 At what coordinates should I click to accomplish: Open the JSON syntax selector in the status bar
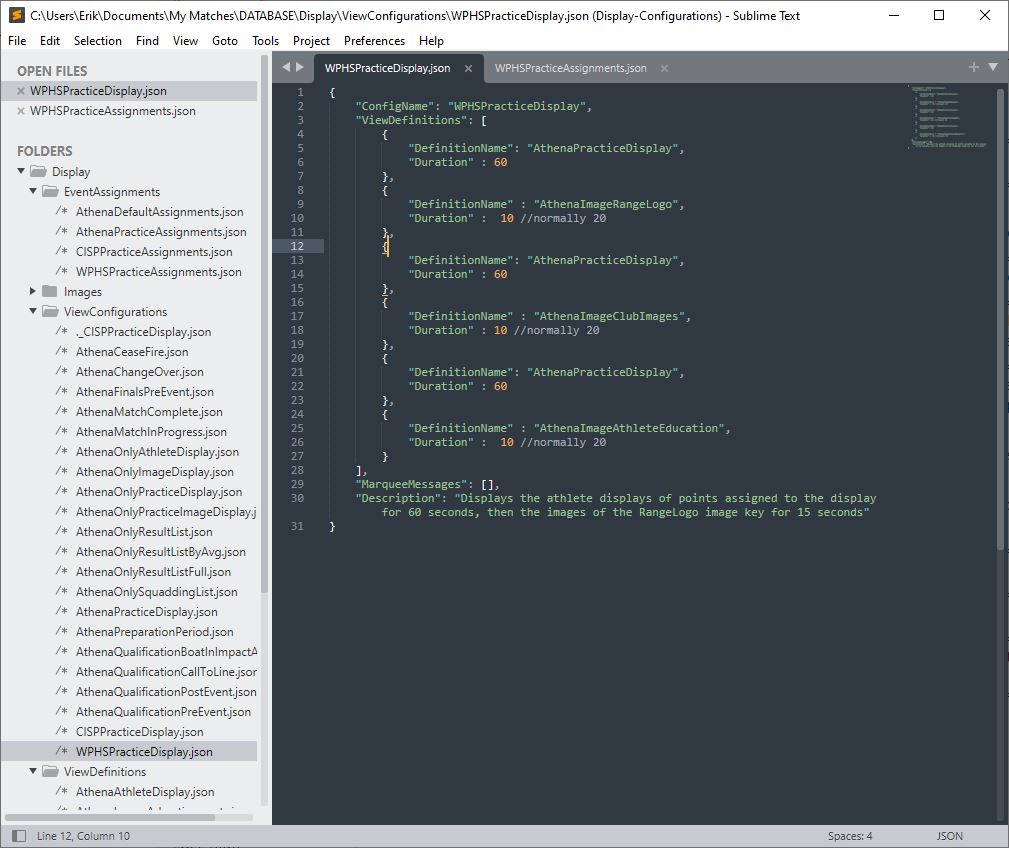[948, 835]
